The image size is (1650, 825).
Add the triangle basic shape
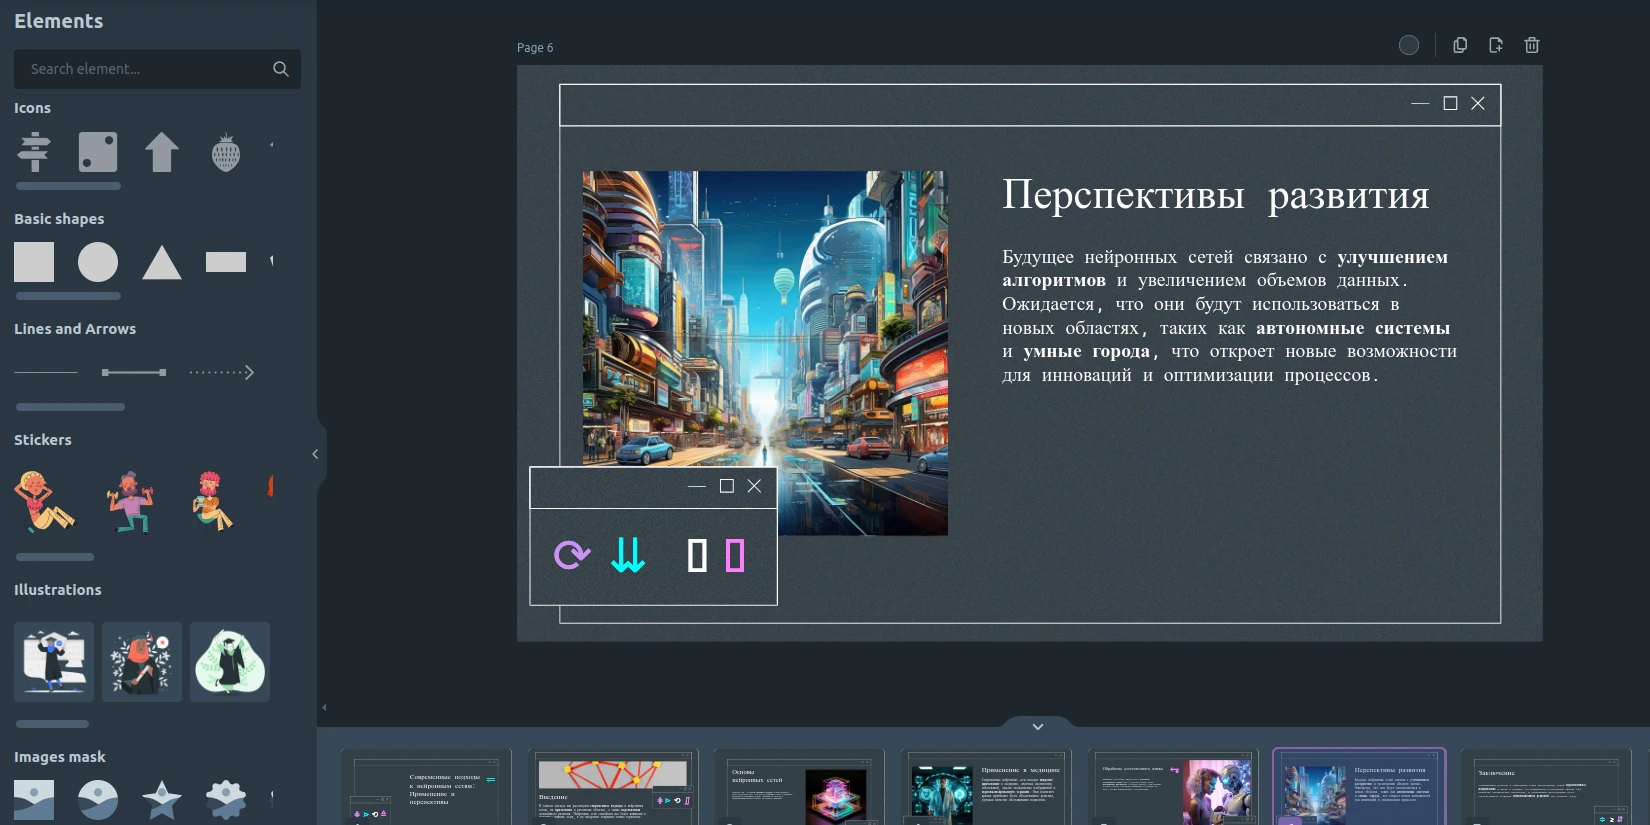point(162,263)
